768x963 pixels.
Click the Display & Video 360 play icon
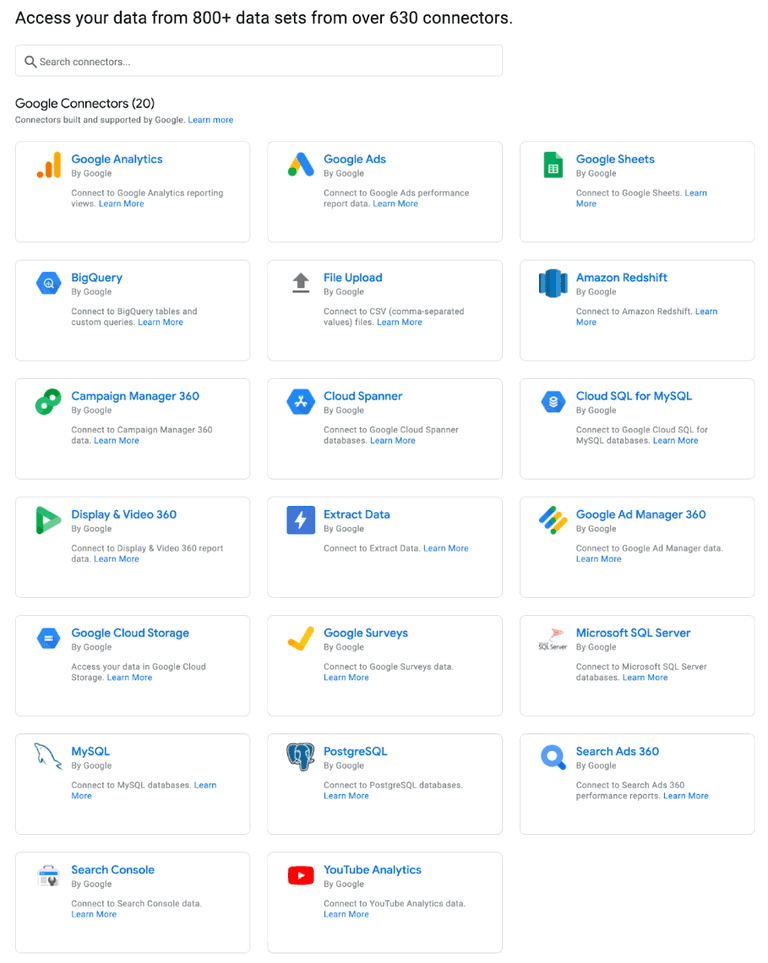click(48, 520)
